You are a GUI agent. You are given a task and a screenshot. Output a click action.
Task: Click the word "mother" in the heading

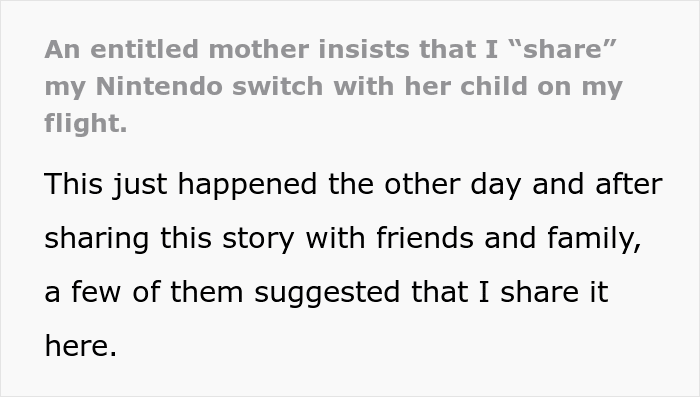point(258,49)
